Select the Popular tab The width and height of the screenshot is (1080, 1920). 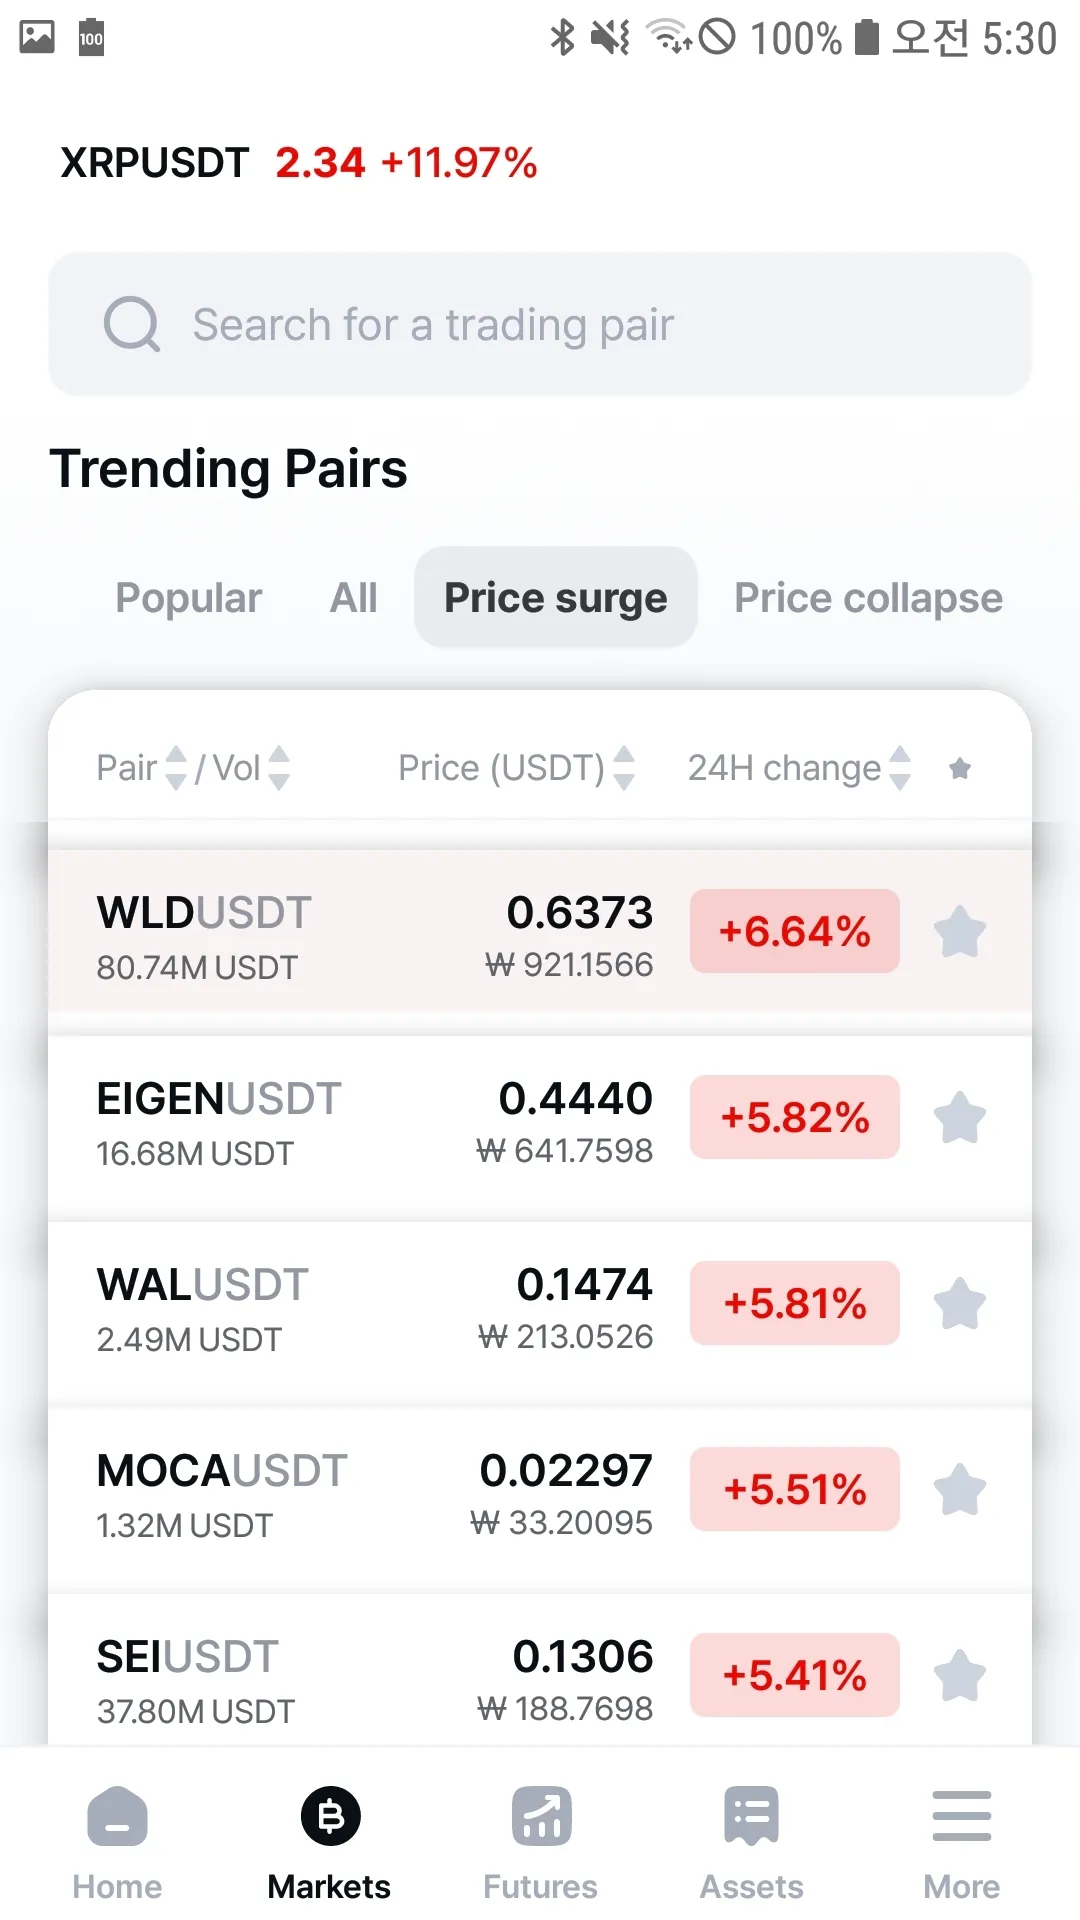(x=189, y=598)
